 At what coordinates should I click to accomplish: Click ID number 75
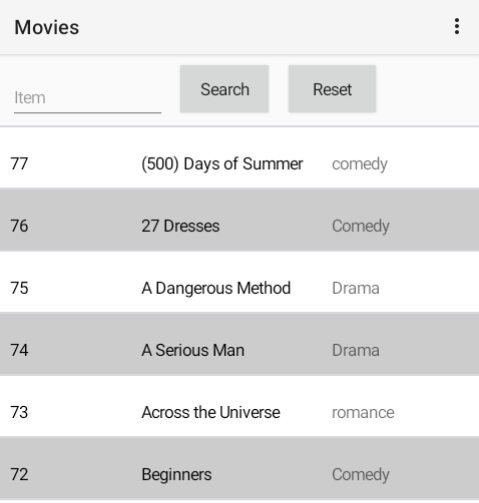tap(19, 288)
